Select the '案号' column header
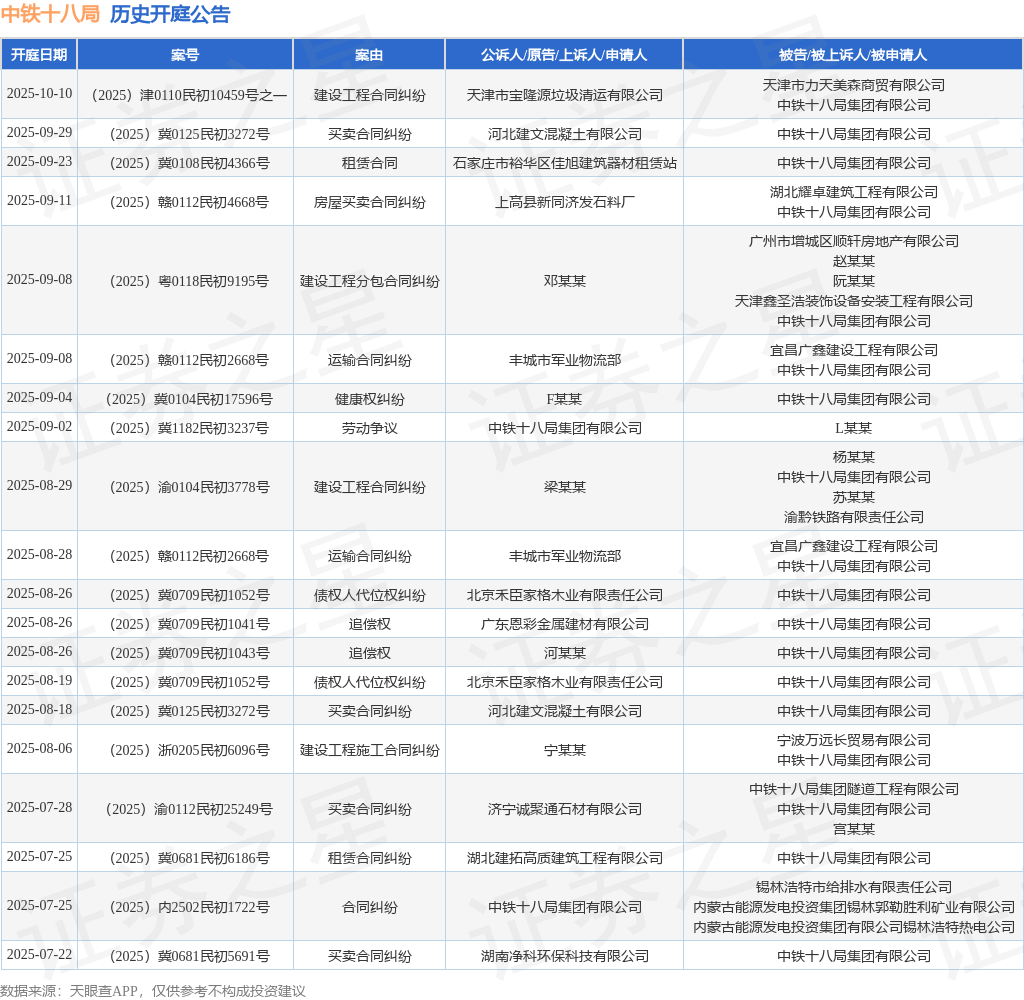 point(185,55)
